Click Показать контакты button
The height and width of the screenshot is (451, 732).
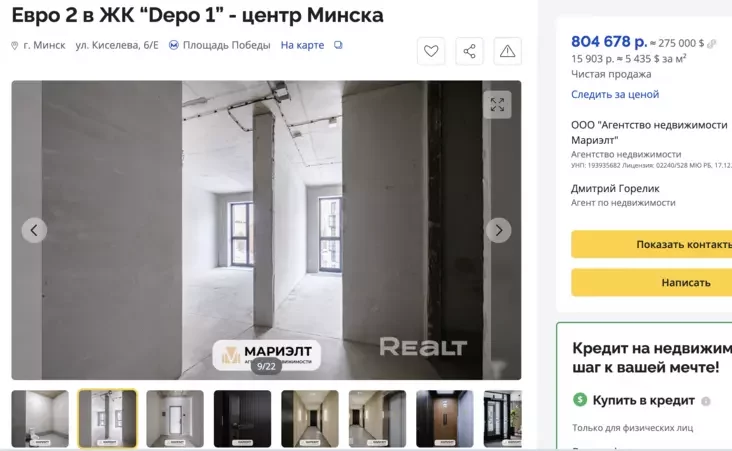(x=652, y=244)
